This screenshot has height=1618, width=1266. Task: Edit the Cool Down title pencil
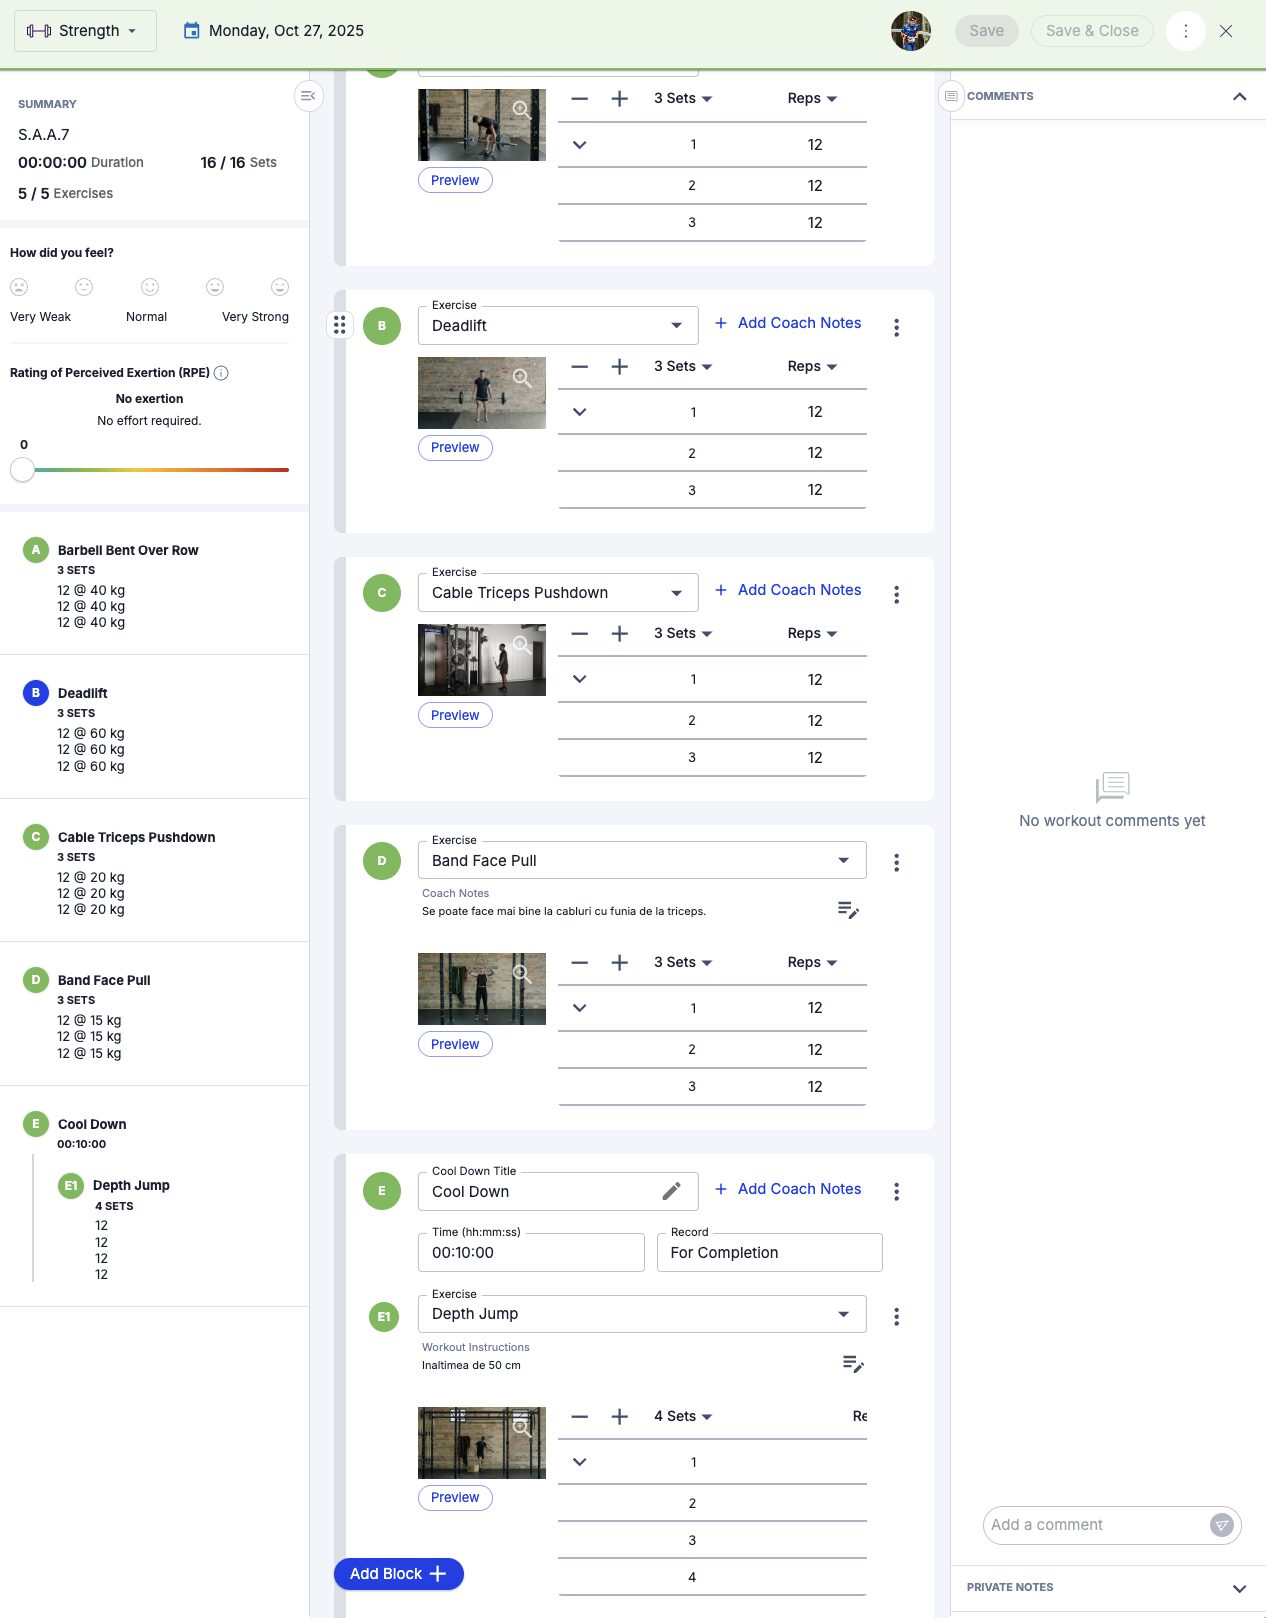(672, 1191)
